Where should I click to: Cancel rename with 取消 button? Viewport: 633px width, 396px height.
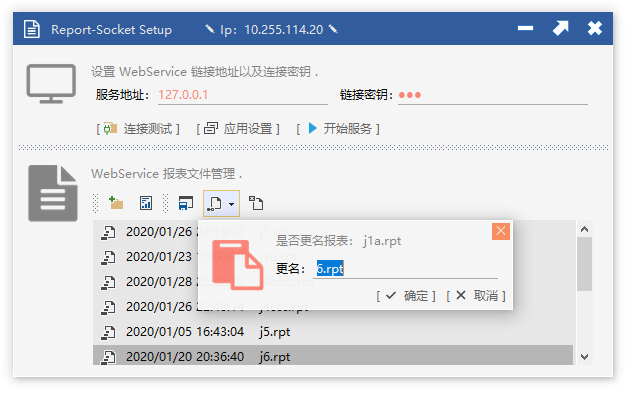476,296
